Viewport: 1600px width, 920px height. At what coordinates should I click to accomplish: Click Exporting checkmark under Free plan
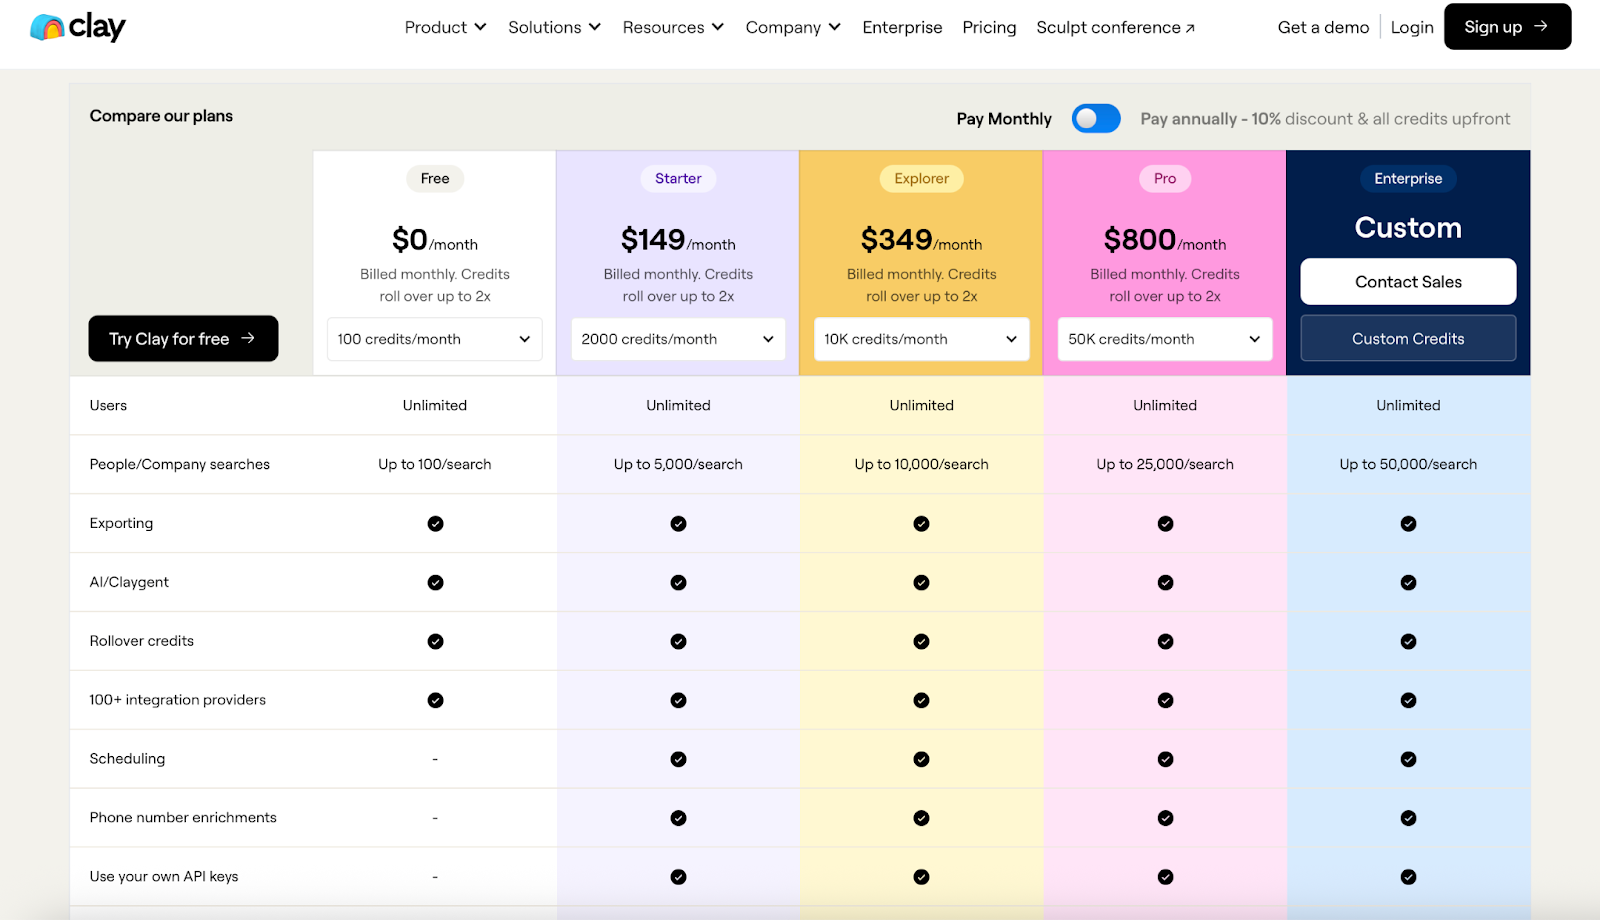435,523
